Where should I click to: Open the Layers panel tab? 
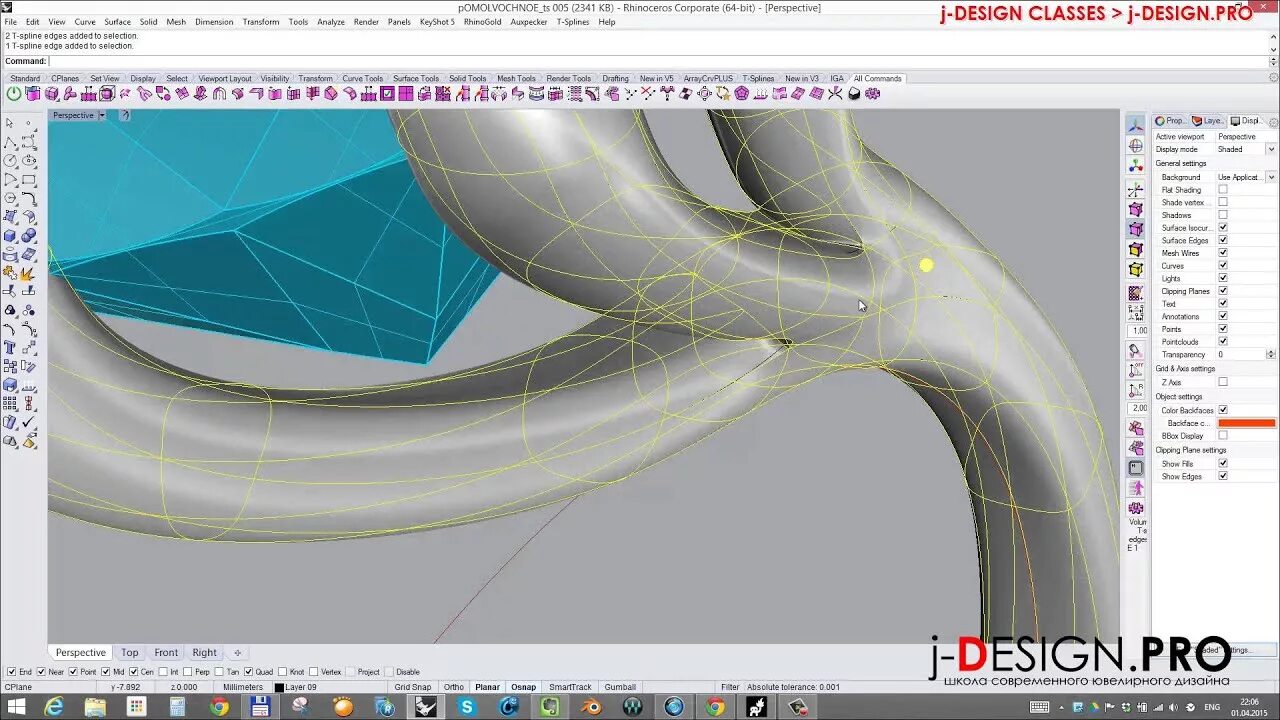[x=1207, y=121]
